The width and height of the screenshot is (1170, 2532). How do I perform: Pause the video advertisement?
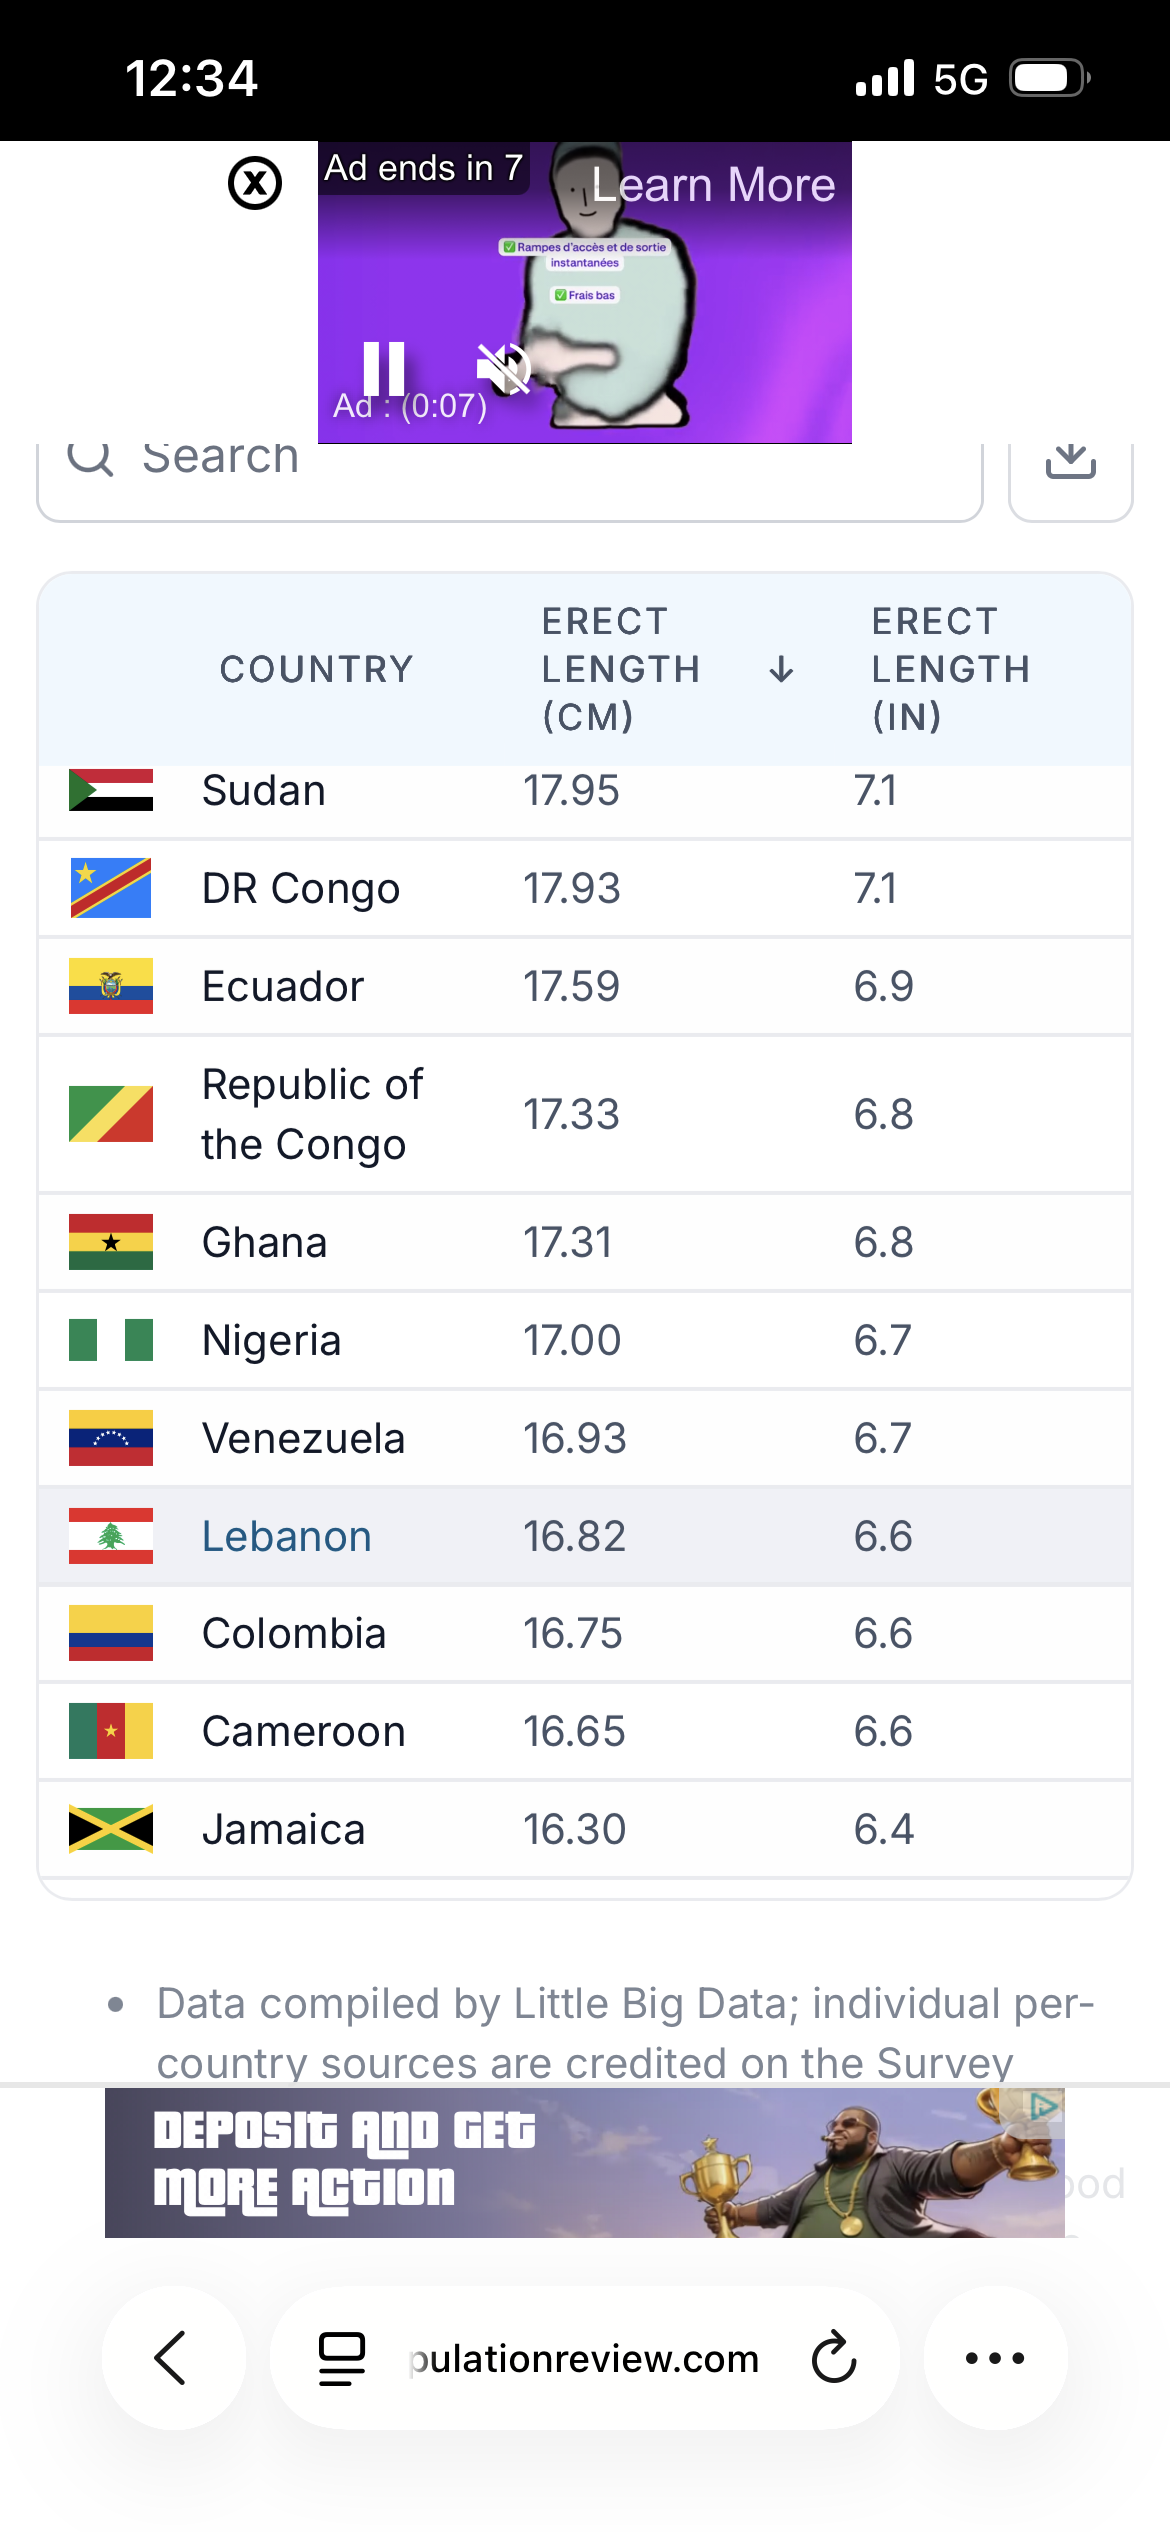coord(384,368)
